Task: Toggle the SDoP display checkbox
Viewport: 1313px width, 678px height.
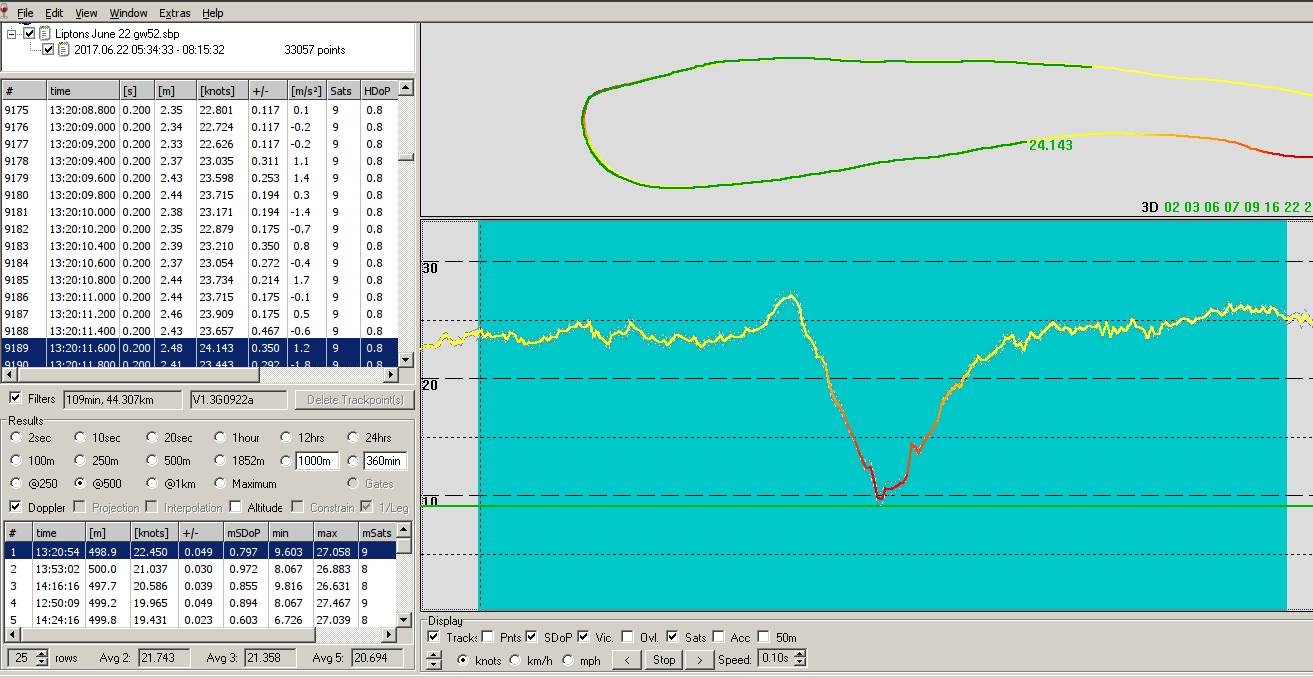Action: (532, 637)
